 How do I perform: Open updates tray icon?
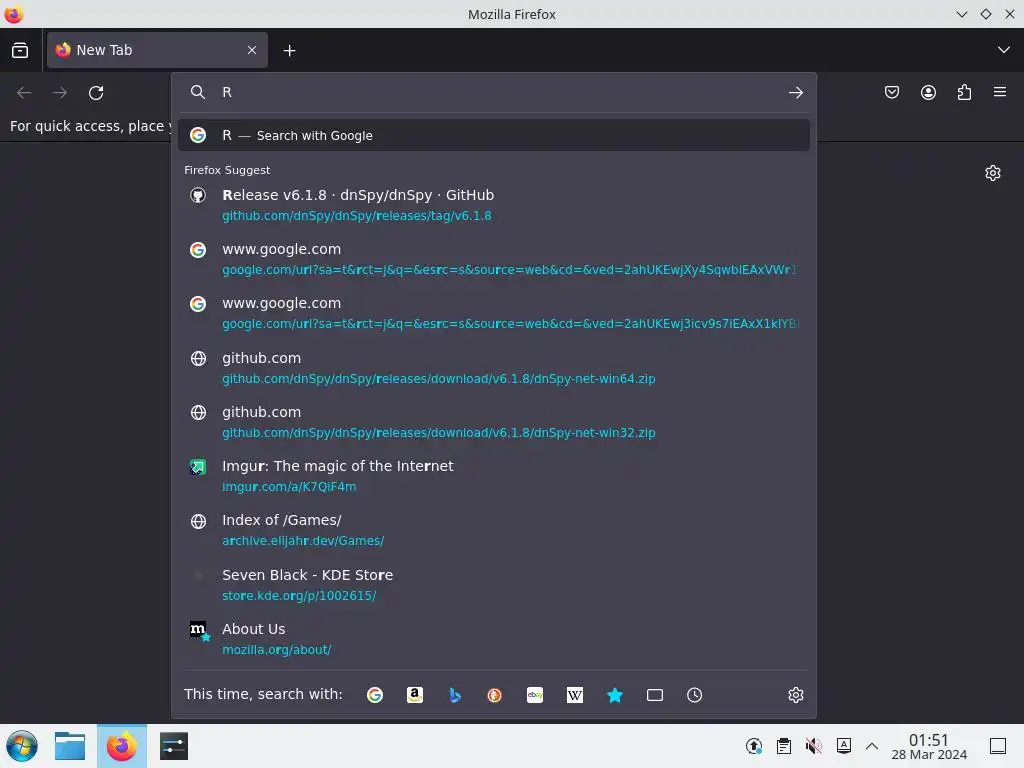[754, 746]
